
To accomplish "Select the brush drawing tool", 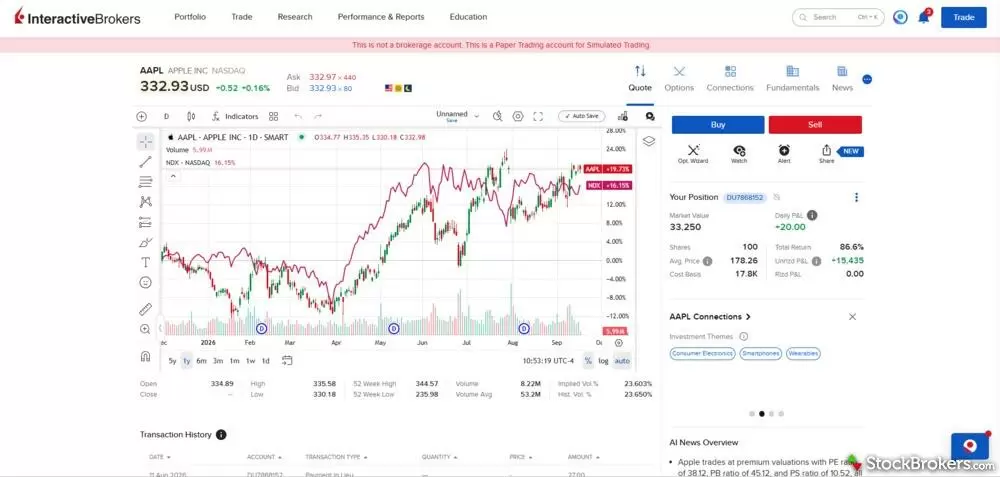I will coord(145,242).
